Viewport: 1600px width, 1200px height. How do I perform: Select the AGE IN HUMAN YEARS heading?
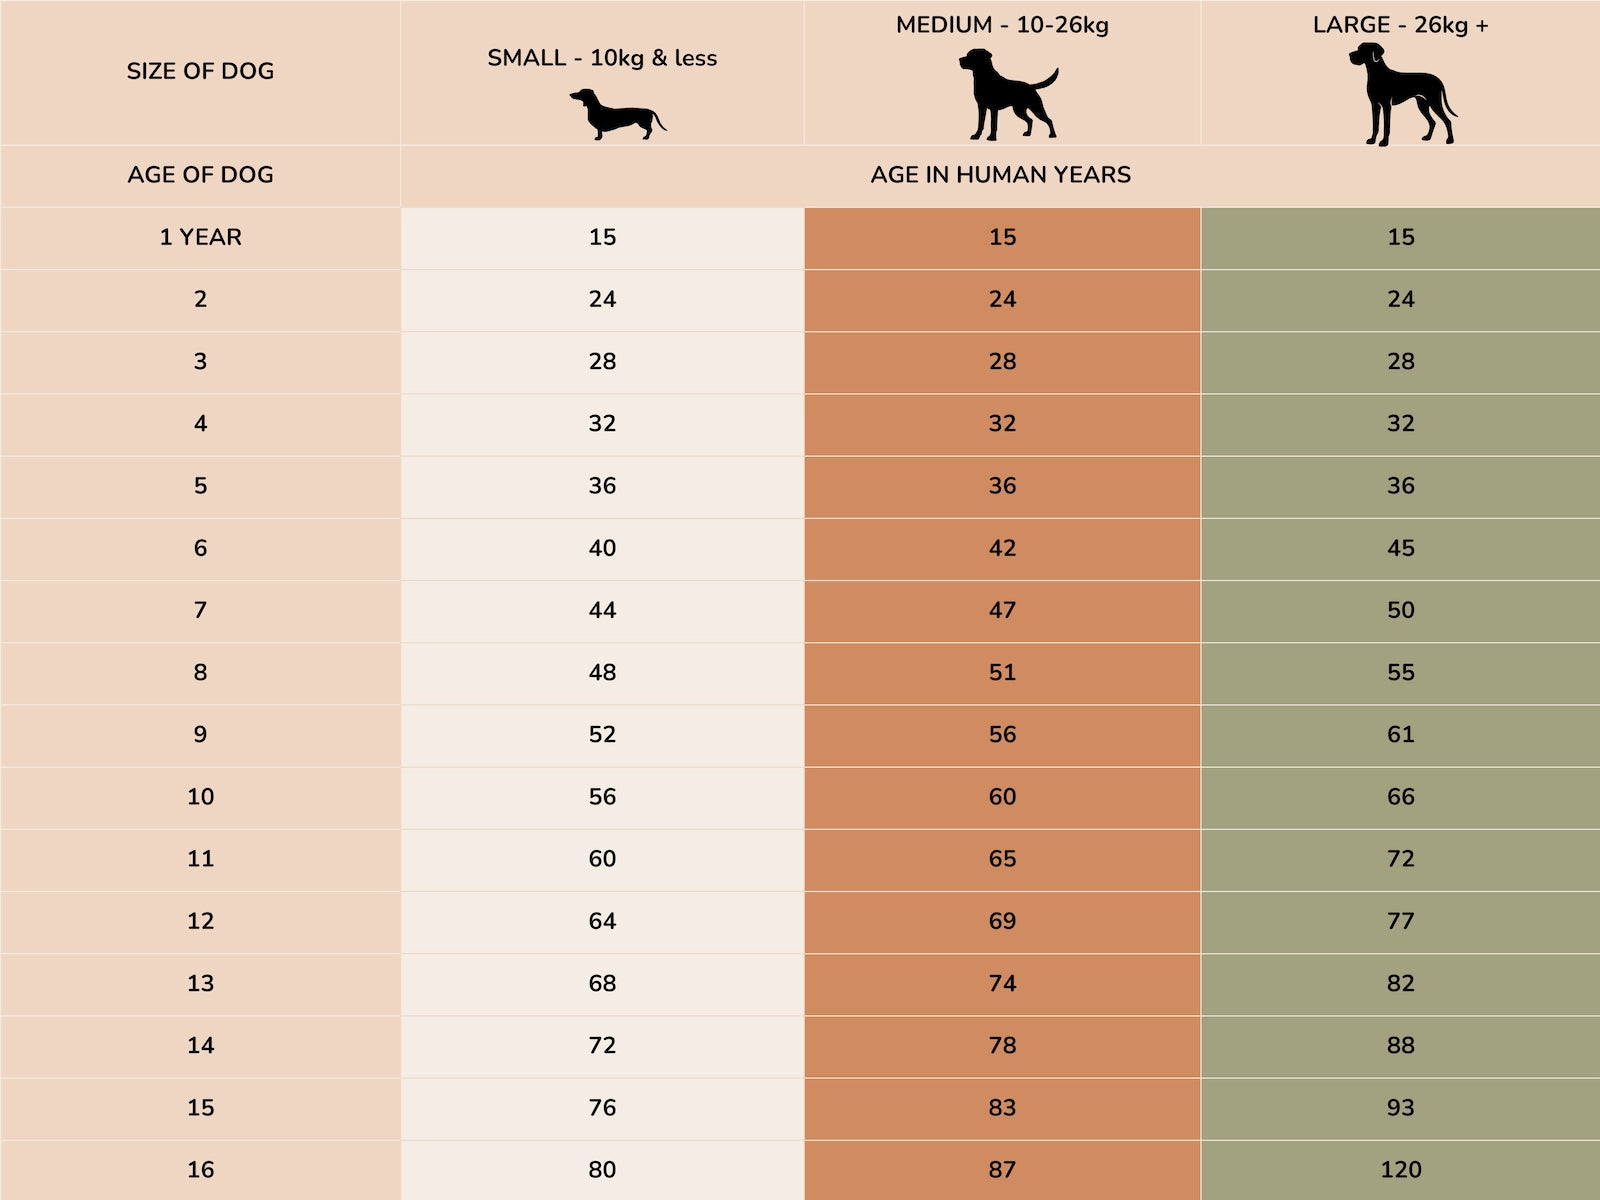tap(1000, 175)
